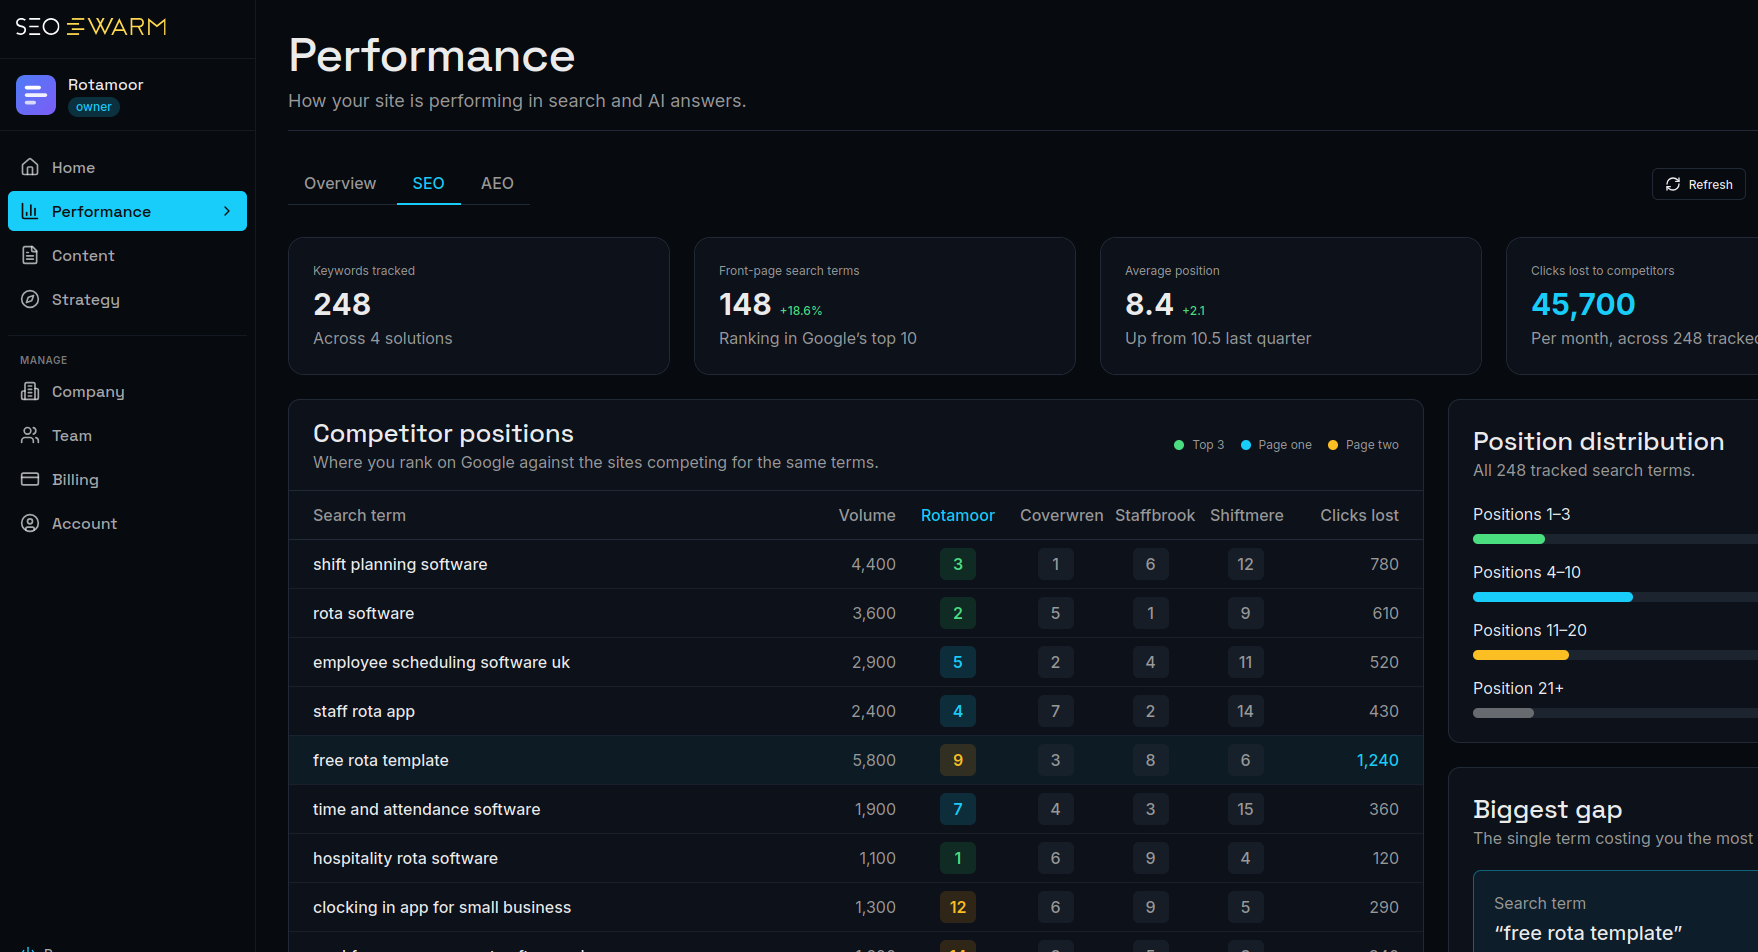
Task: Click the yellow Page two legend dot
Action: click(x=1333, y=445)
